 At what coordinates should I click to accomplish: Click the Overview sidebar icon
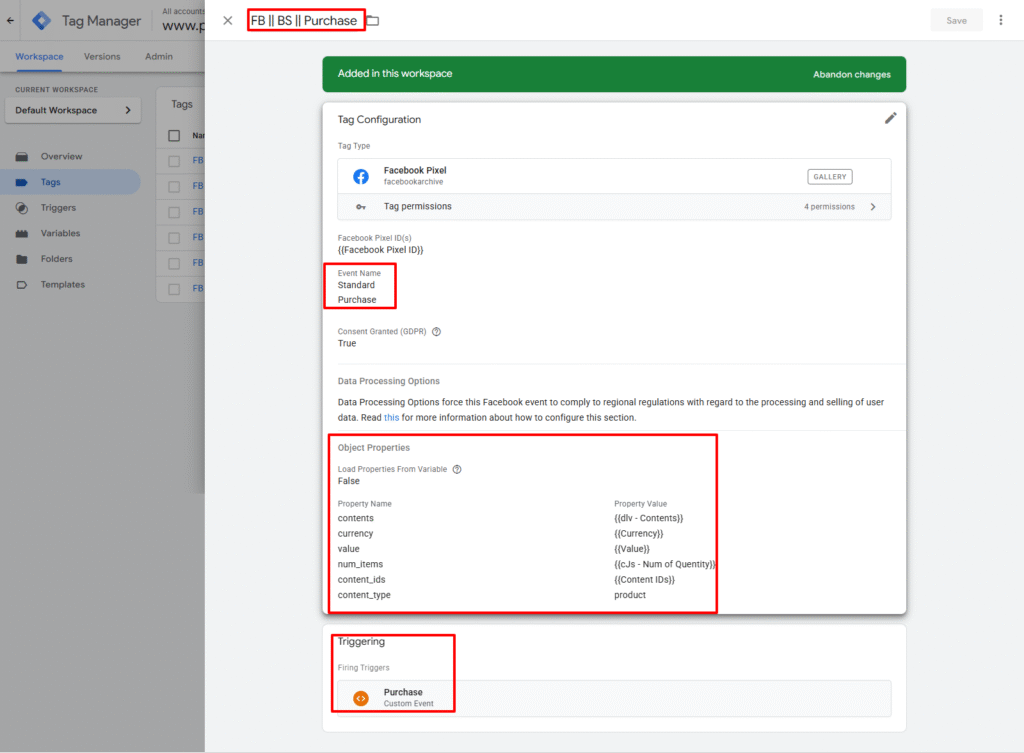pos(22,157)
